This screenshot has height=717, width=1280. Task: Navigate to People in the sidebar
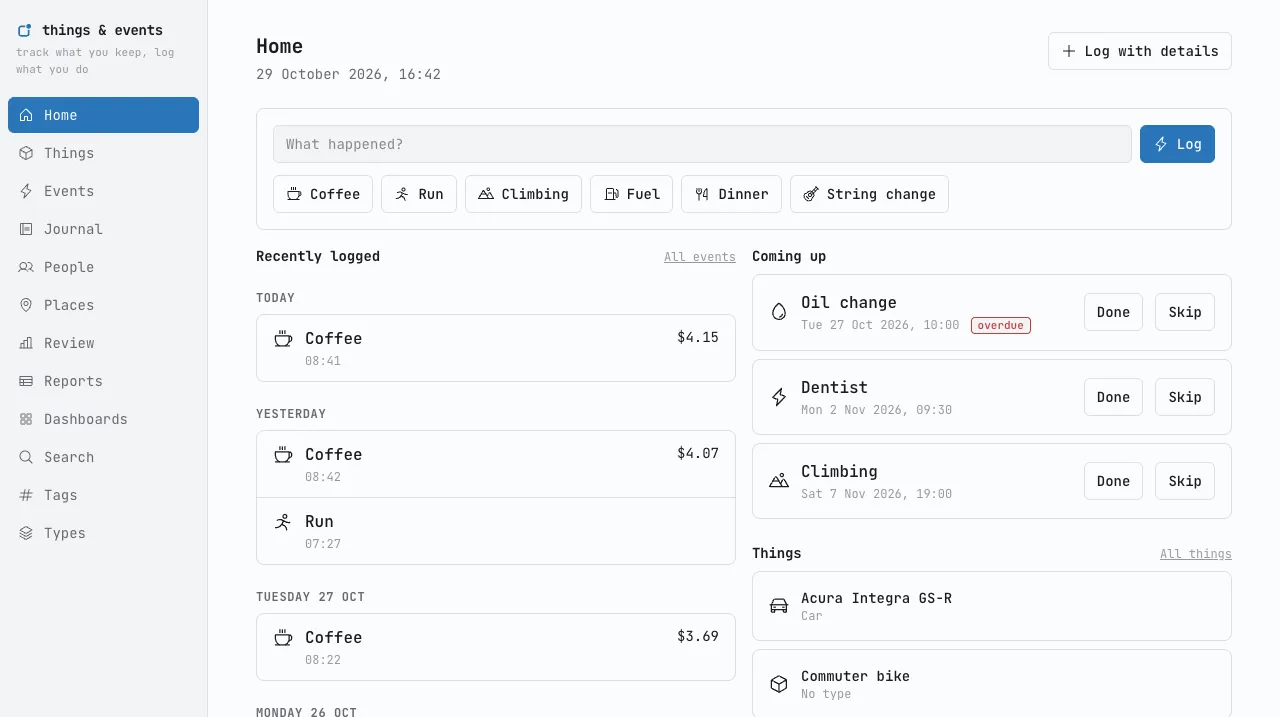pyautogui.click(x=103, y=267)
